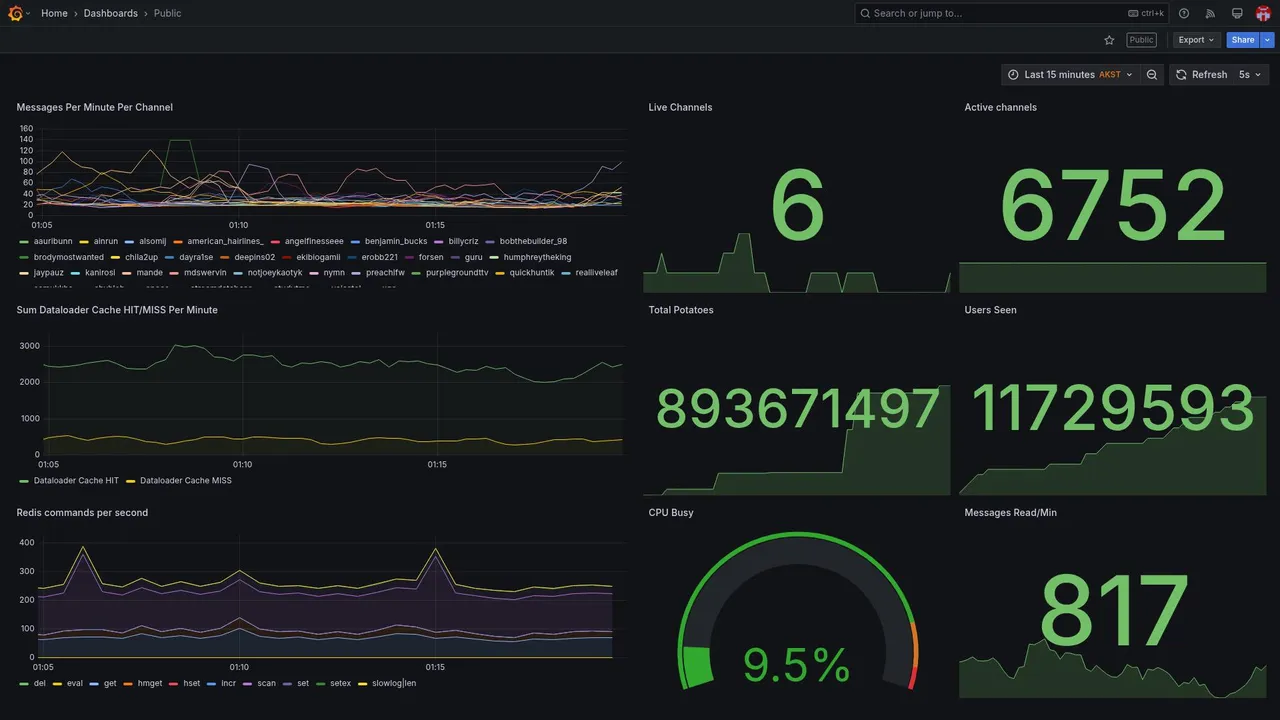This screenshot has width=1280, height=720.
Task: Toggle hset command in Redis legend
Action: [192, 684]
